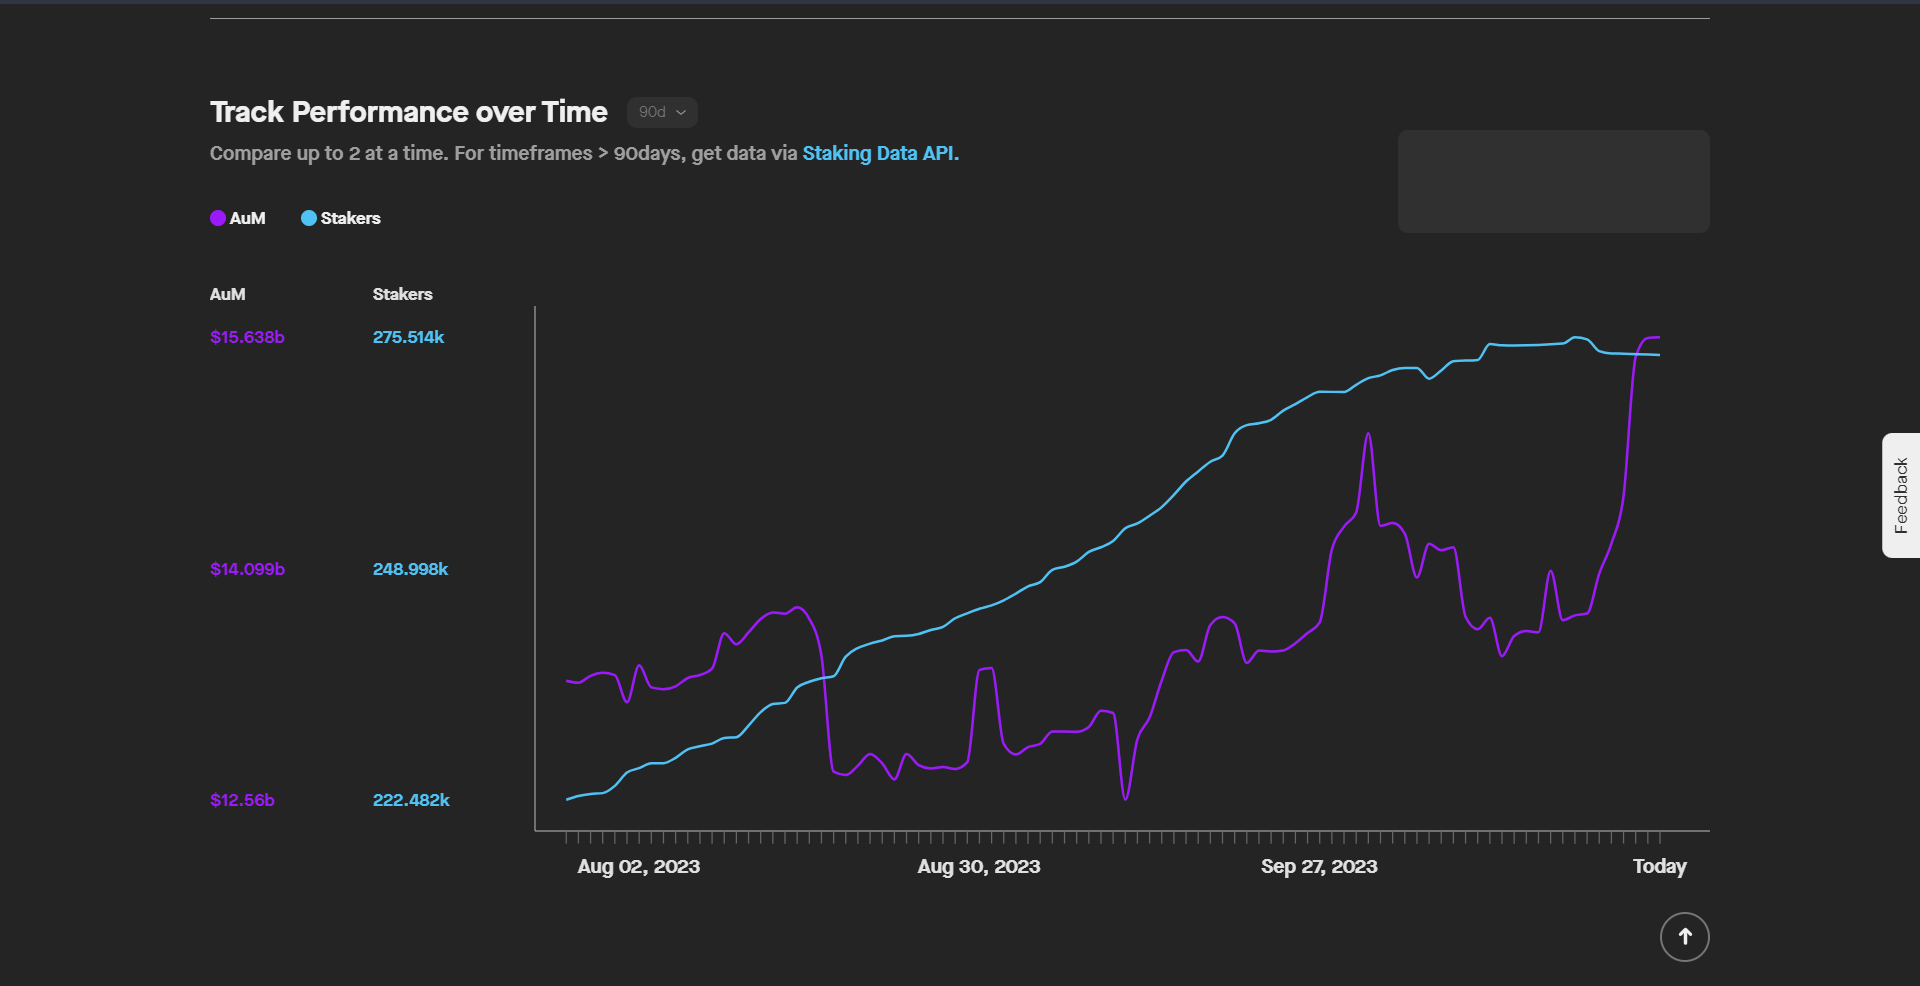The width and height of the screenshot is (1920, 986).
Task: Click the Track Performance over Time heading
Action: [409, 112]
